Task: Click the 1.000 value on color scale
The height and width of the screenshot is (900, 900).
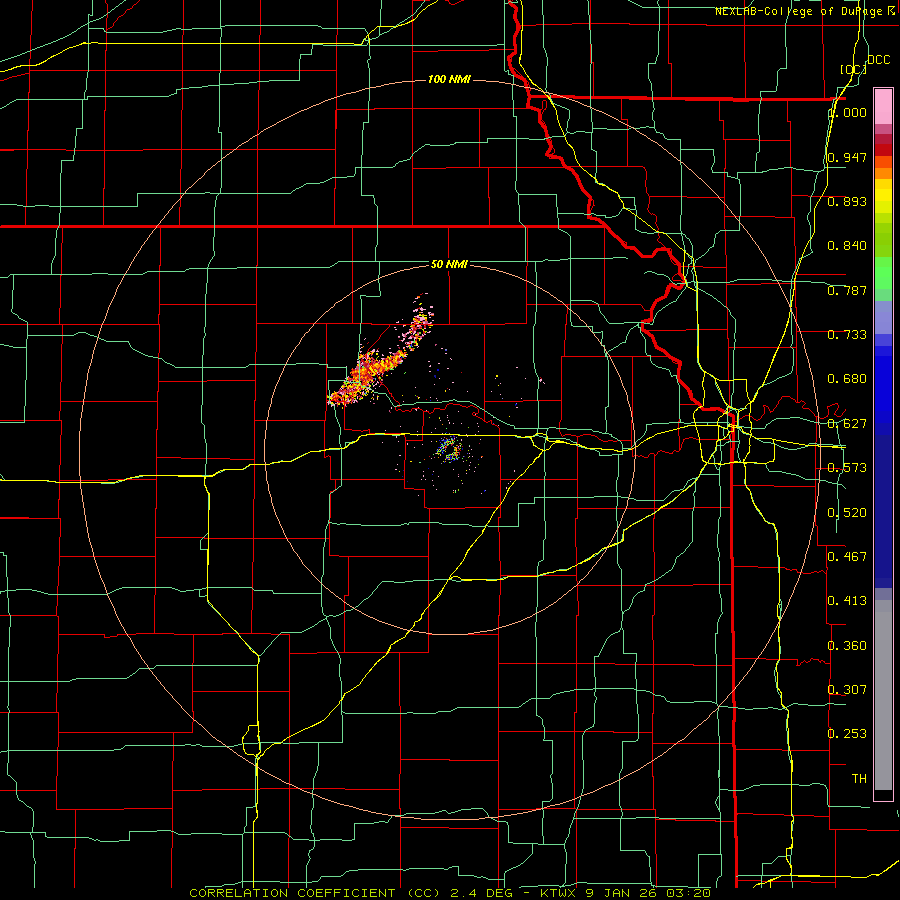Action: tap(847, 112)
